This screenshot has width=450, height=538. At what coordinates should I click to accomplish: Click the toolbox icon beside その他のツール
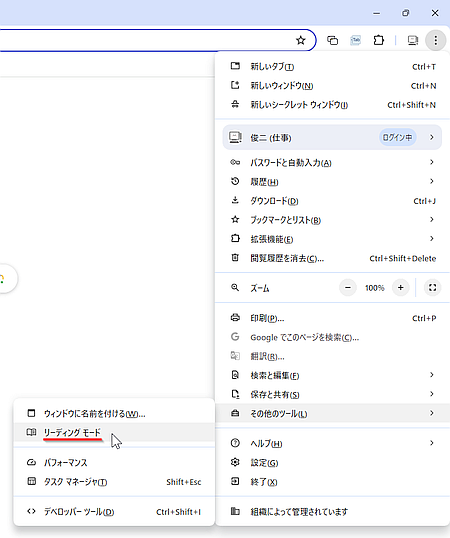[235, 413]
